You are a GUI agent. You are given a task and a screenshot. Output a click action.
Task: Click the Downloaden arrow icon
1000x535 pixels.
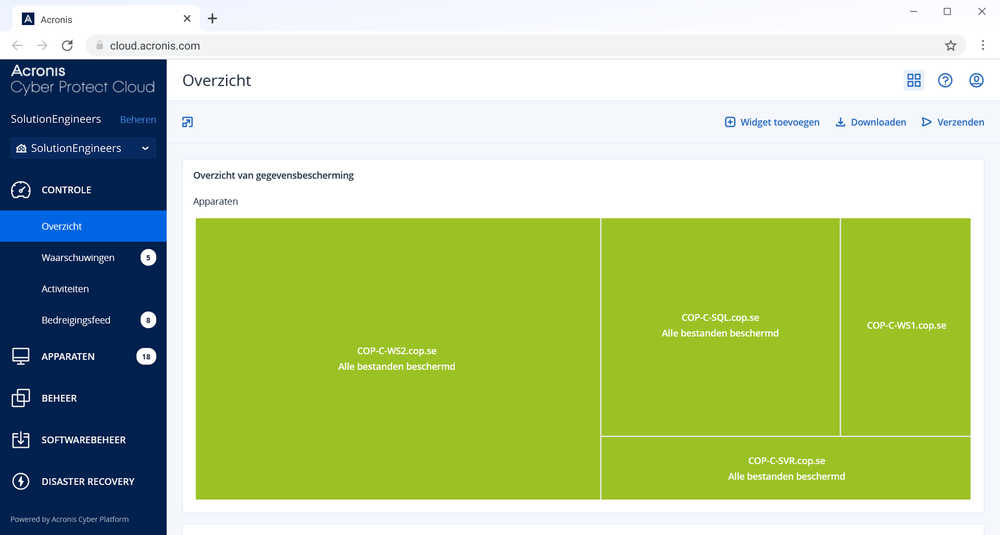tap(841, 122)
